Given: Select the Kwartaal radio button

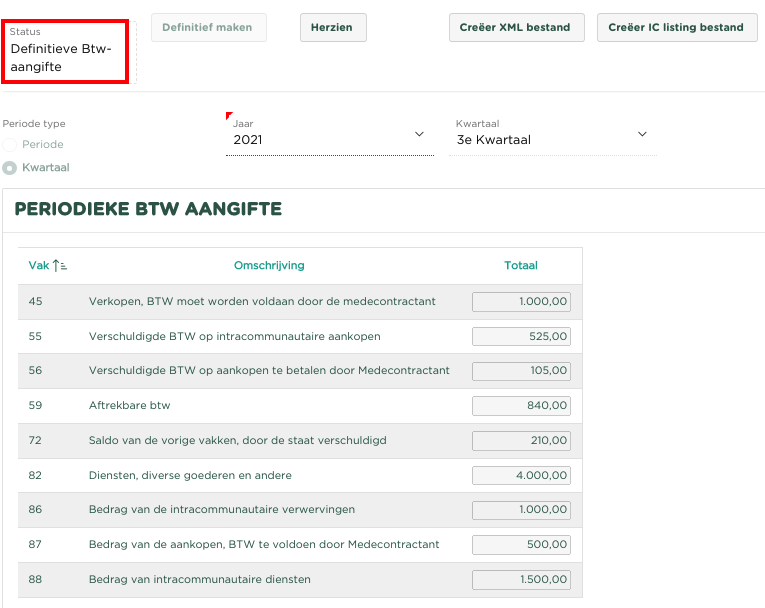Looking at the screenshot, I should tap(10, 168).
